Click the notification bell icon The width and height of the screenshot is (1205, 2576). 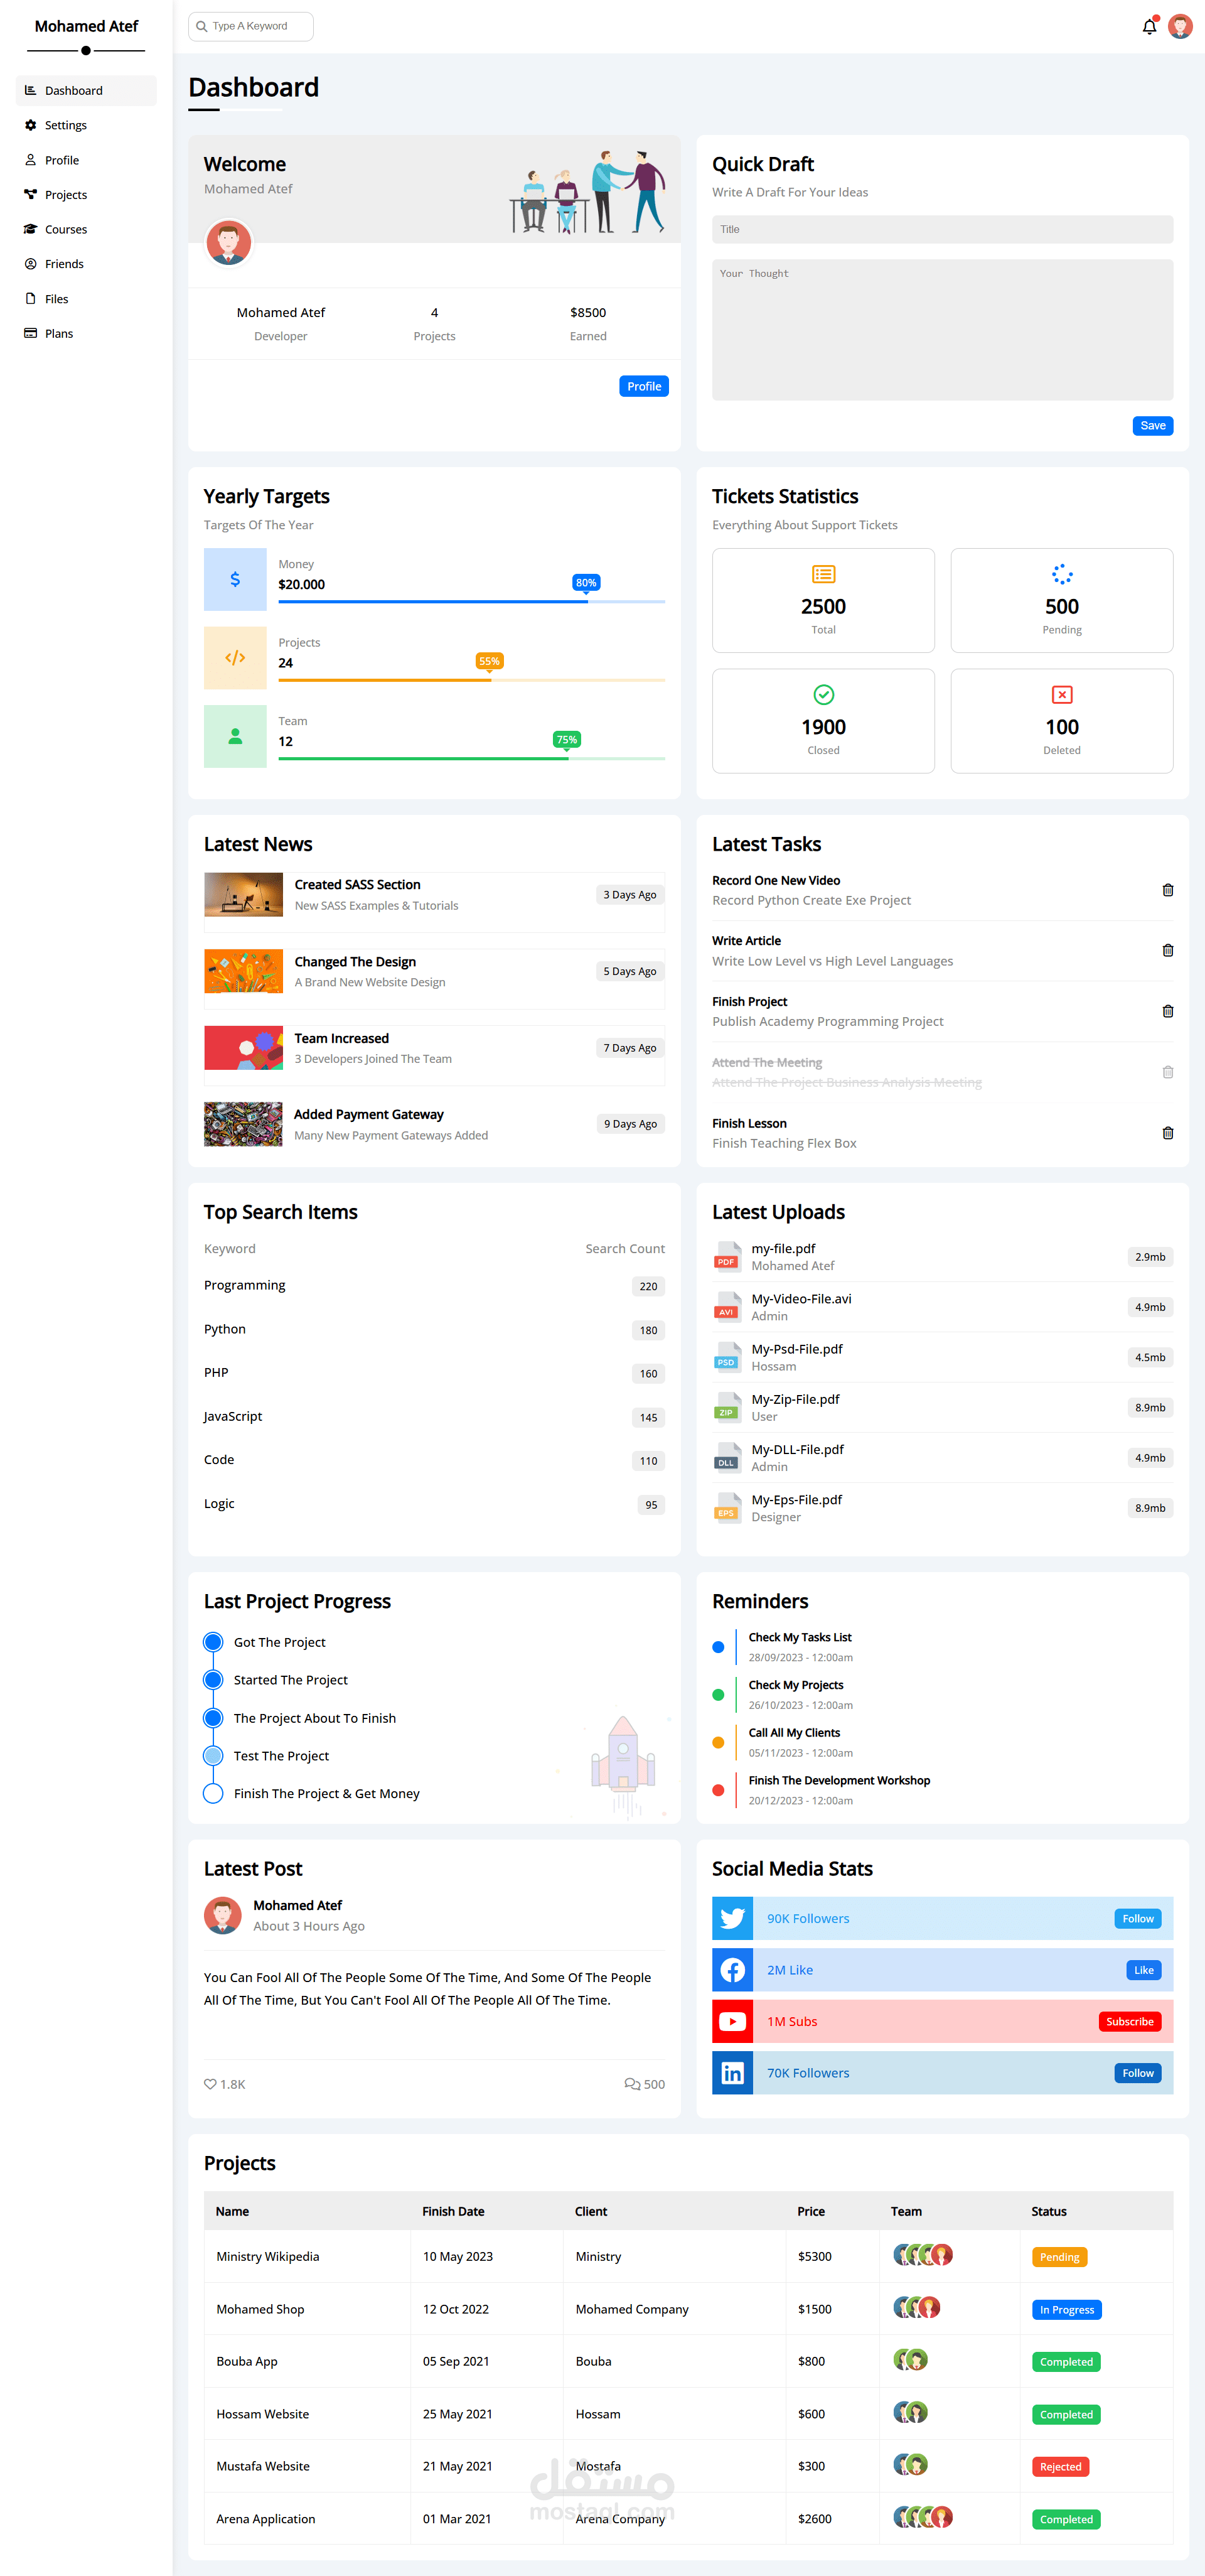pyautogui.click(x=1149, y=27)
